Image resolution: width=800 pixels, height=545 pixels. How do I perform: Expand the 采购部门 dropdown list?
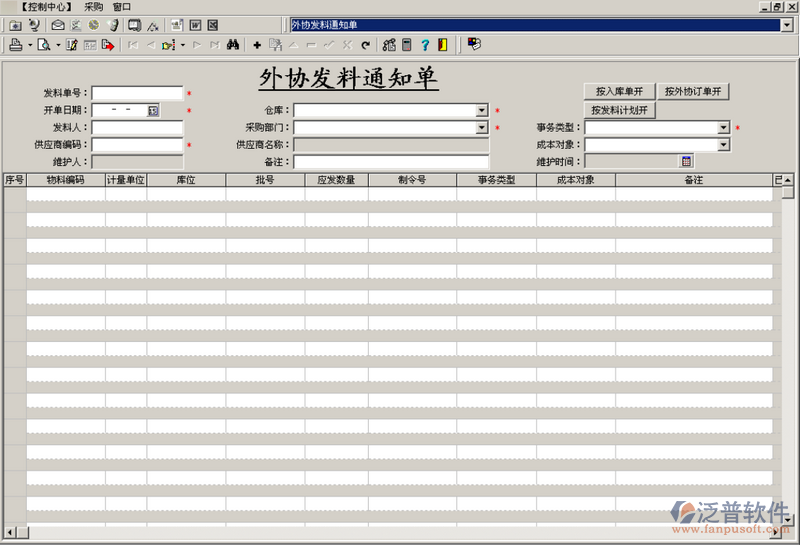(x=482, y=128)
